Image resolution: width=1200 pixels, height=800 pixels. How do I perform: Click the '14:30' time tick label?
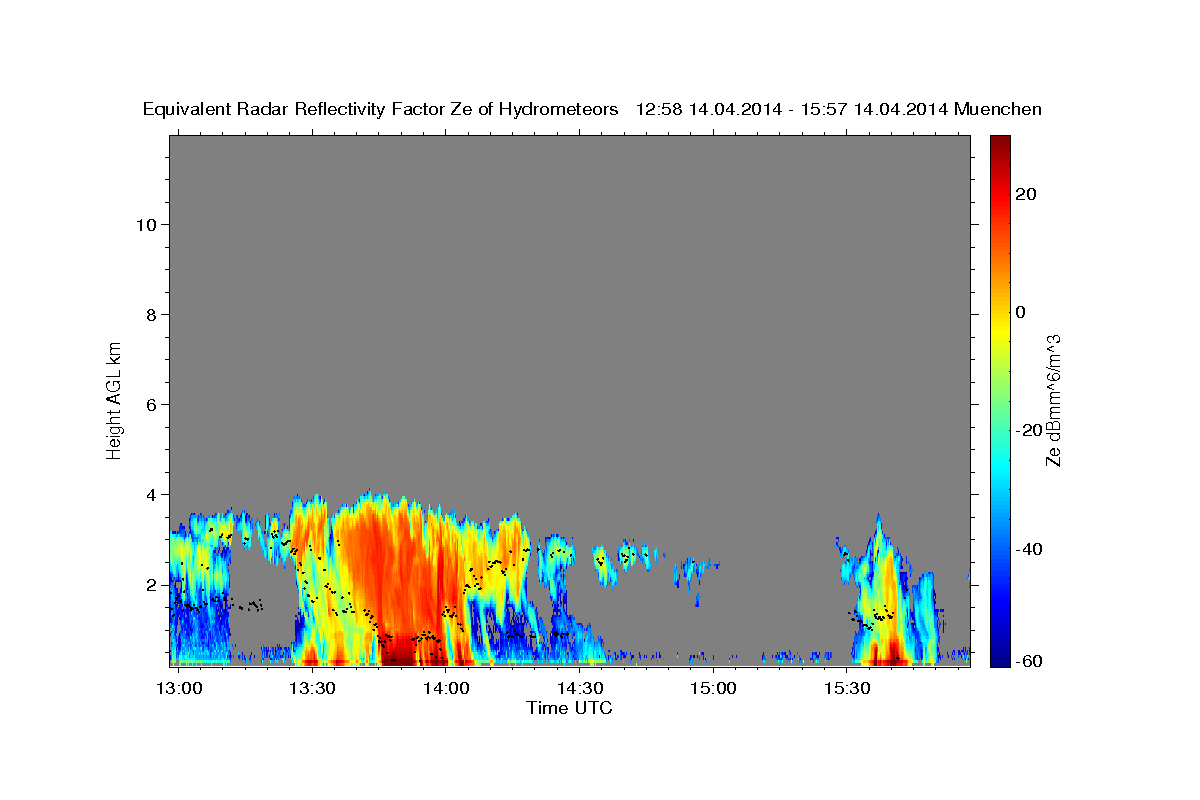coord(579,689)
